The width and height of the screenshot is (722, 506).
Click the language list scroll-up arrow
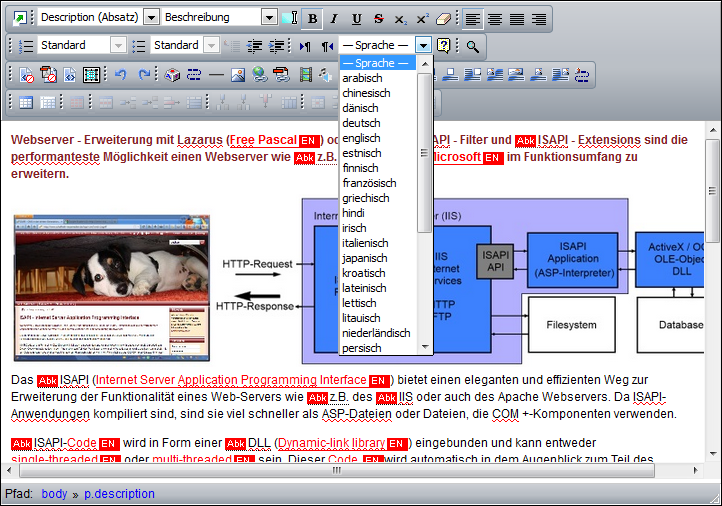click(425, 64)
